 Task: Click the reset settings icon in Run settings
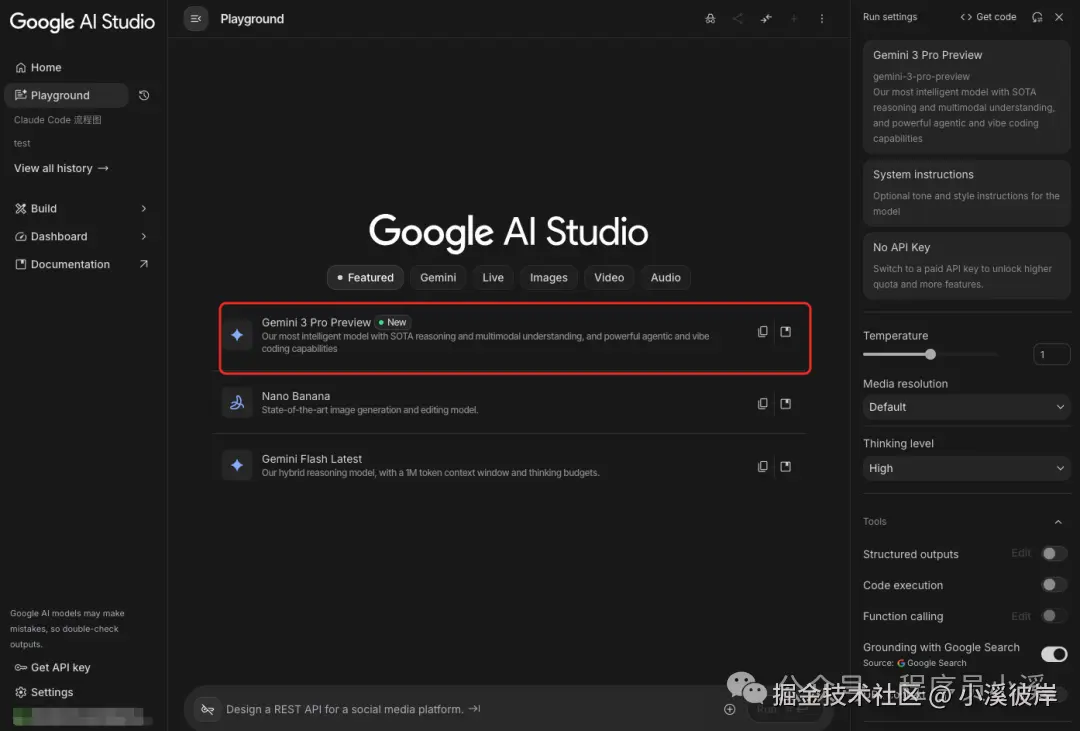coord(1037,17)
